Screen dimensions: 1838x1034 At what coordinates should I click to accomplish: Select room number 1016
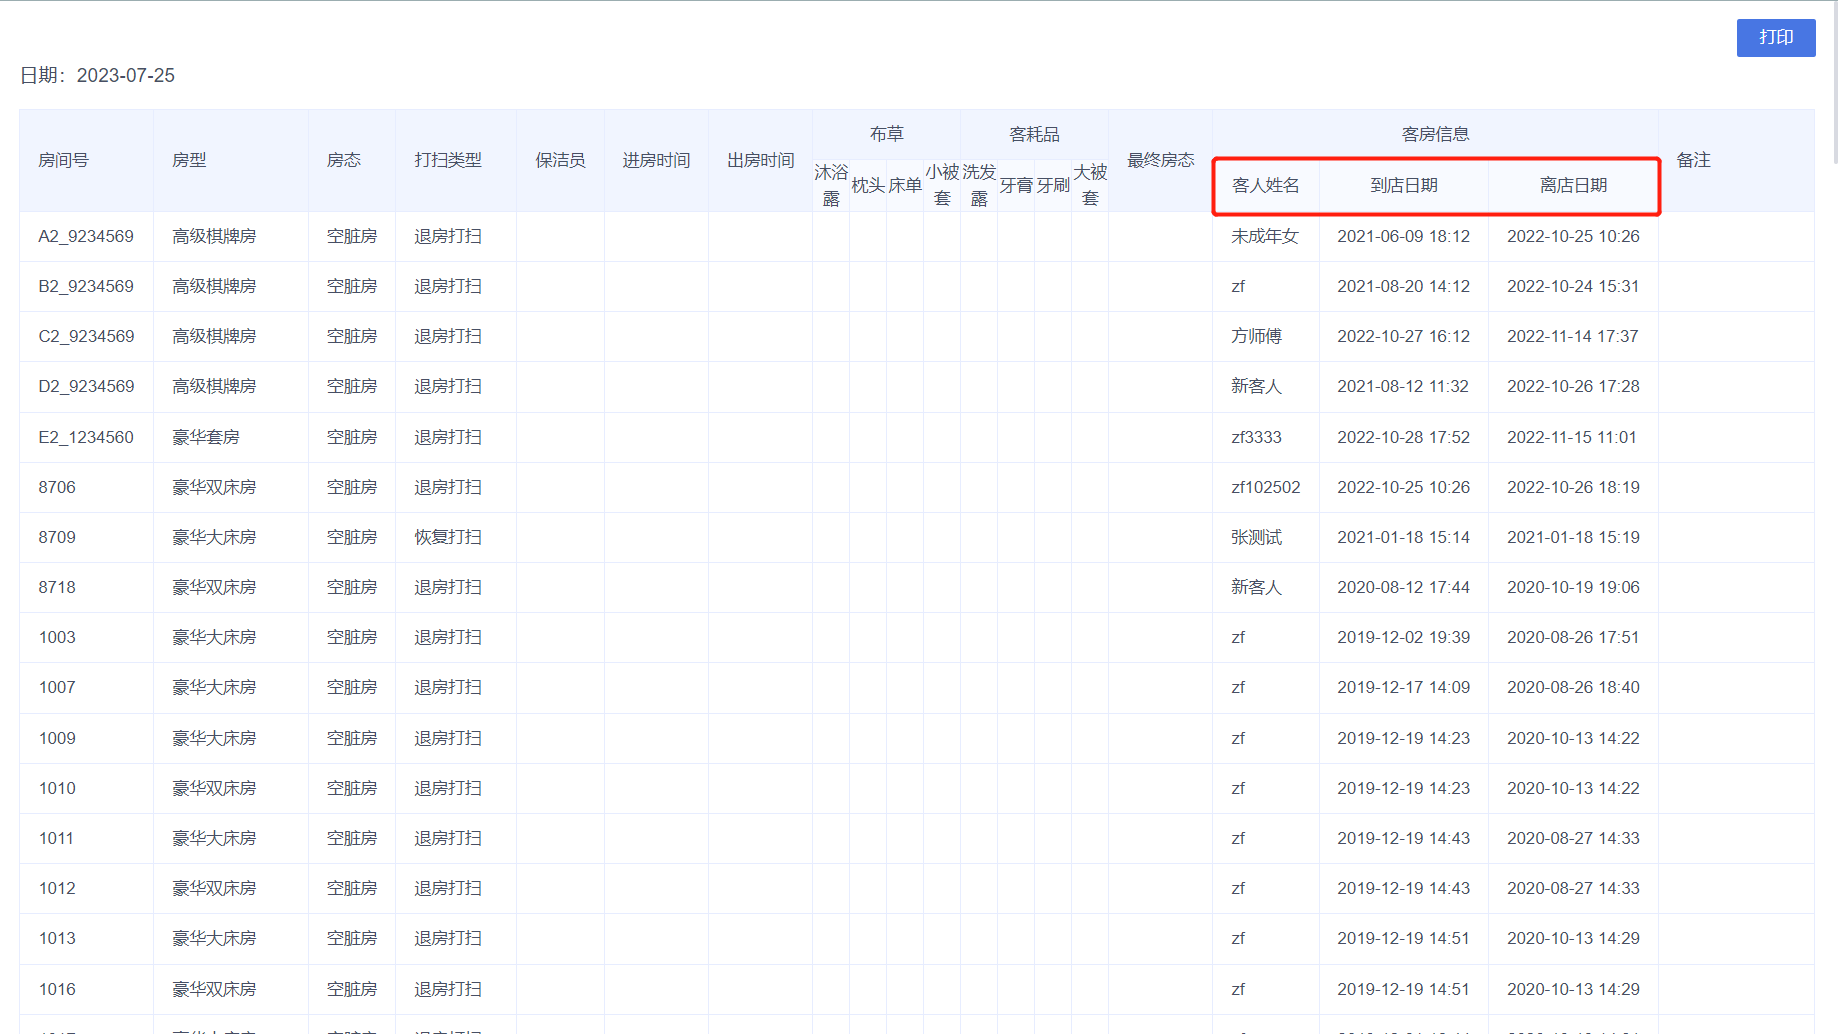[x=57, y=989]
